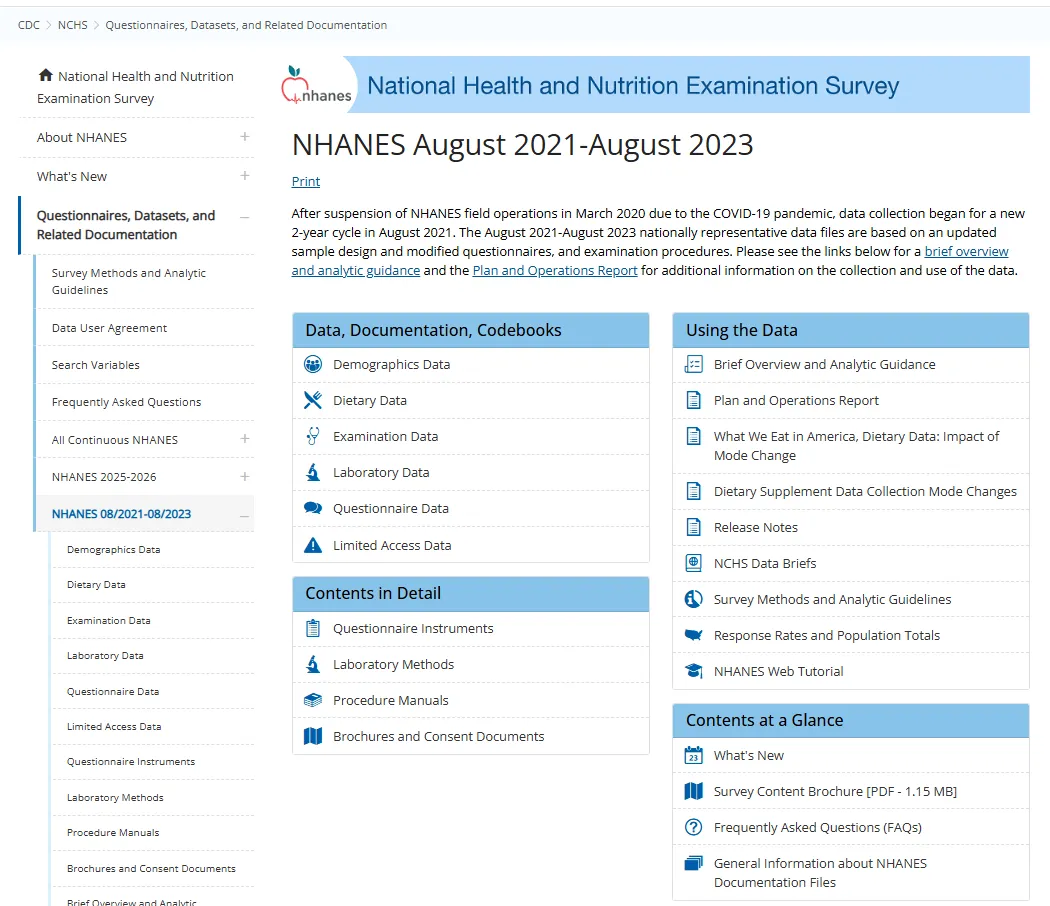The width and height of the screenshot is (1050, 906).
Task: Open Response Rates and Population Totals link
Action: click(826, 635)
